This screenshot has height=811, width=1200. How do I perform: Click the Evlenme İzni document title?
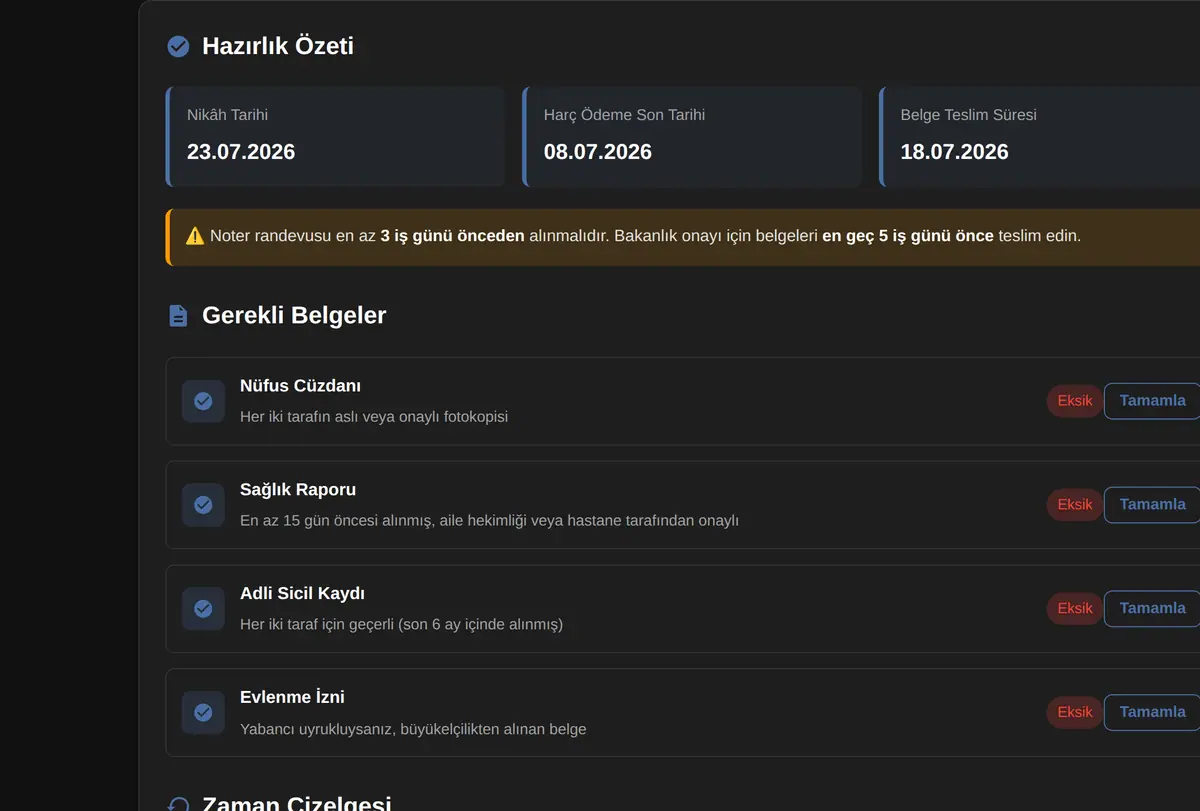292,697
